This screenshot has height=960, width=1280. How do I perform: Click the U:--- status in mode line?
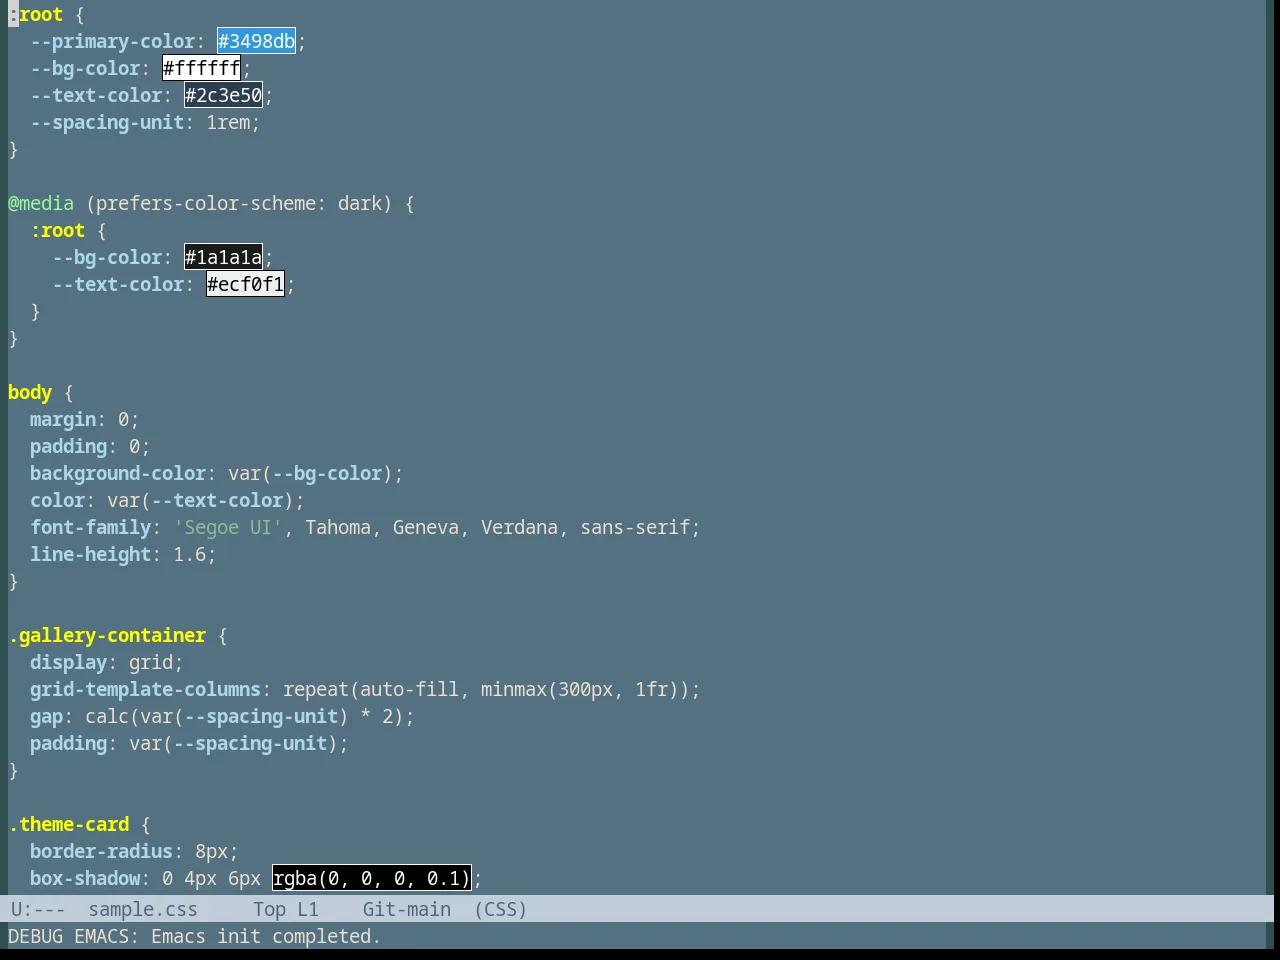pyautogui.click(x=38, y=909)
